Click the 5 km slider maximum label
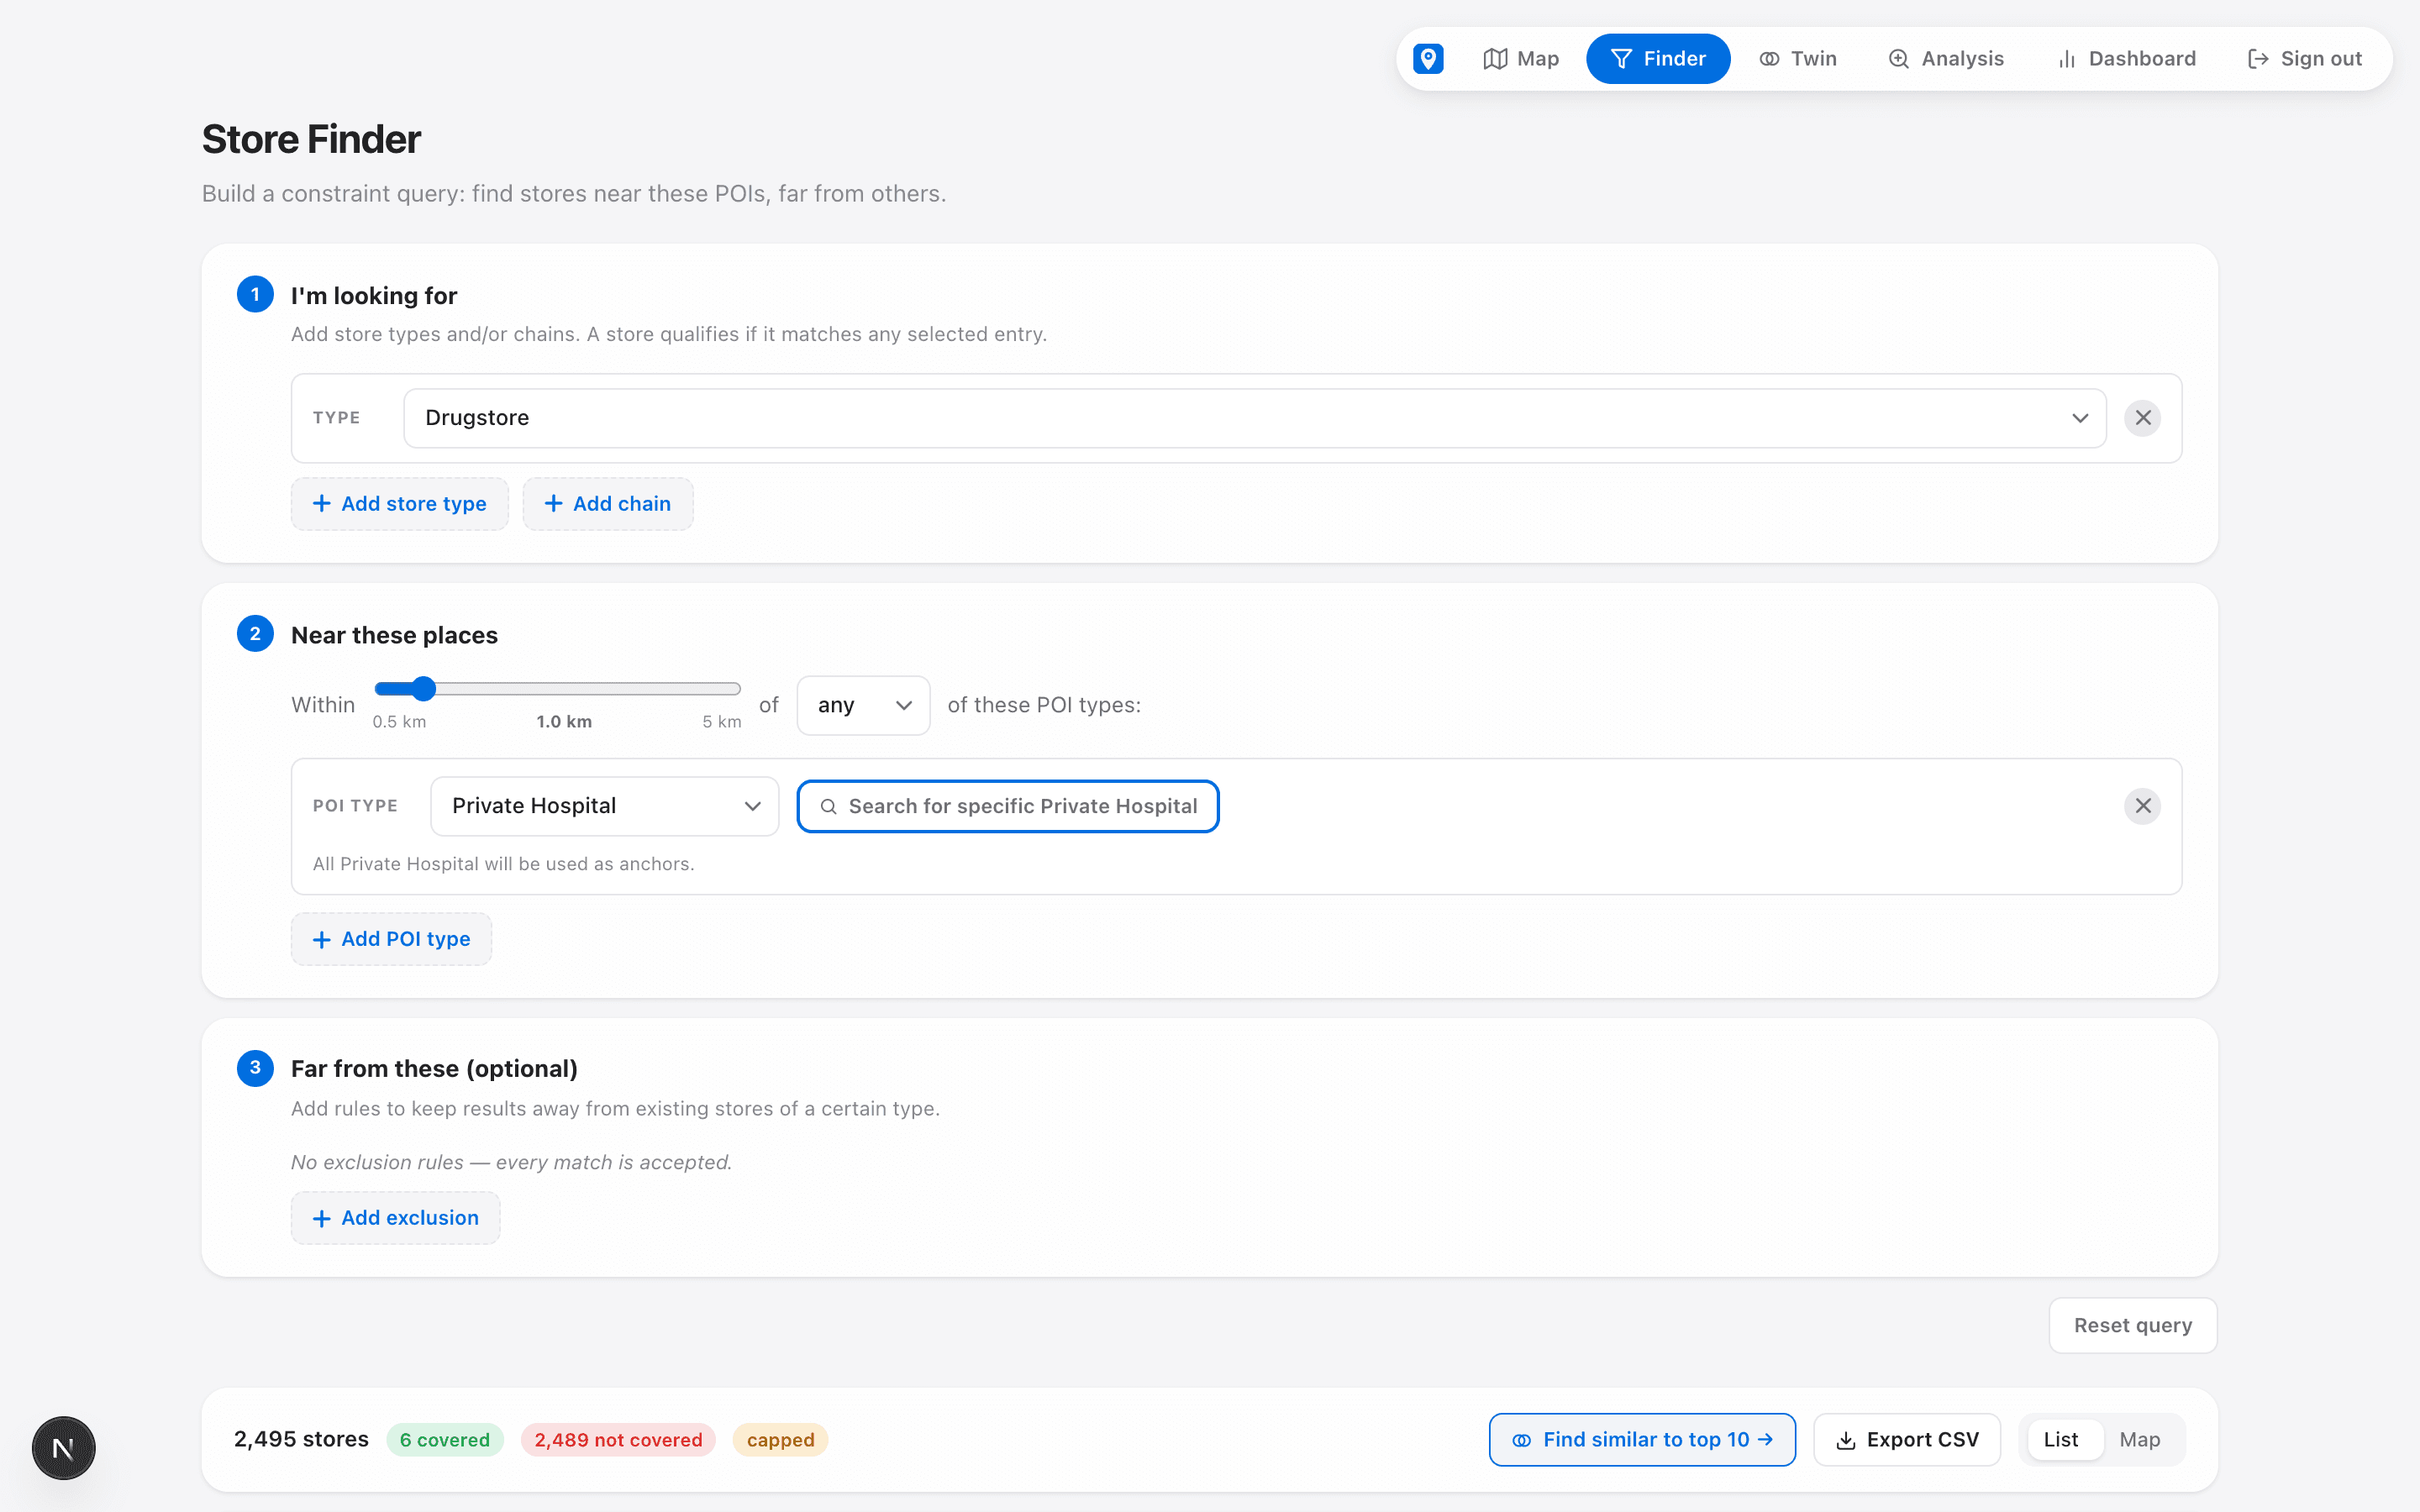This screenshot has height=1512, width=2420. tap(722, 722)
